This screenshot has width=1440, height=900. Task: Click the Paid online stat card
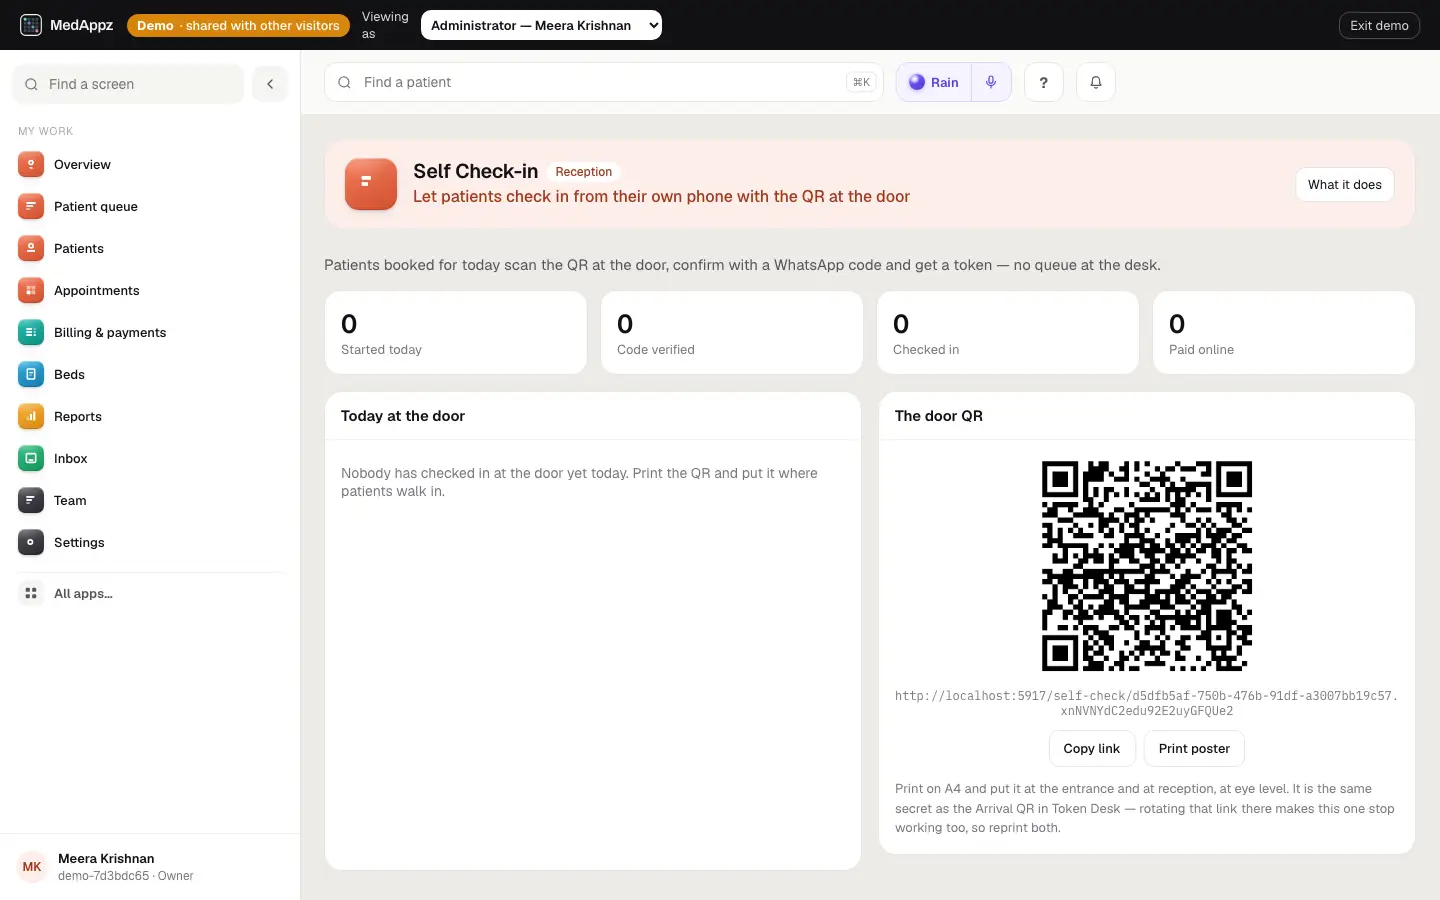1284,333
